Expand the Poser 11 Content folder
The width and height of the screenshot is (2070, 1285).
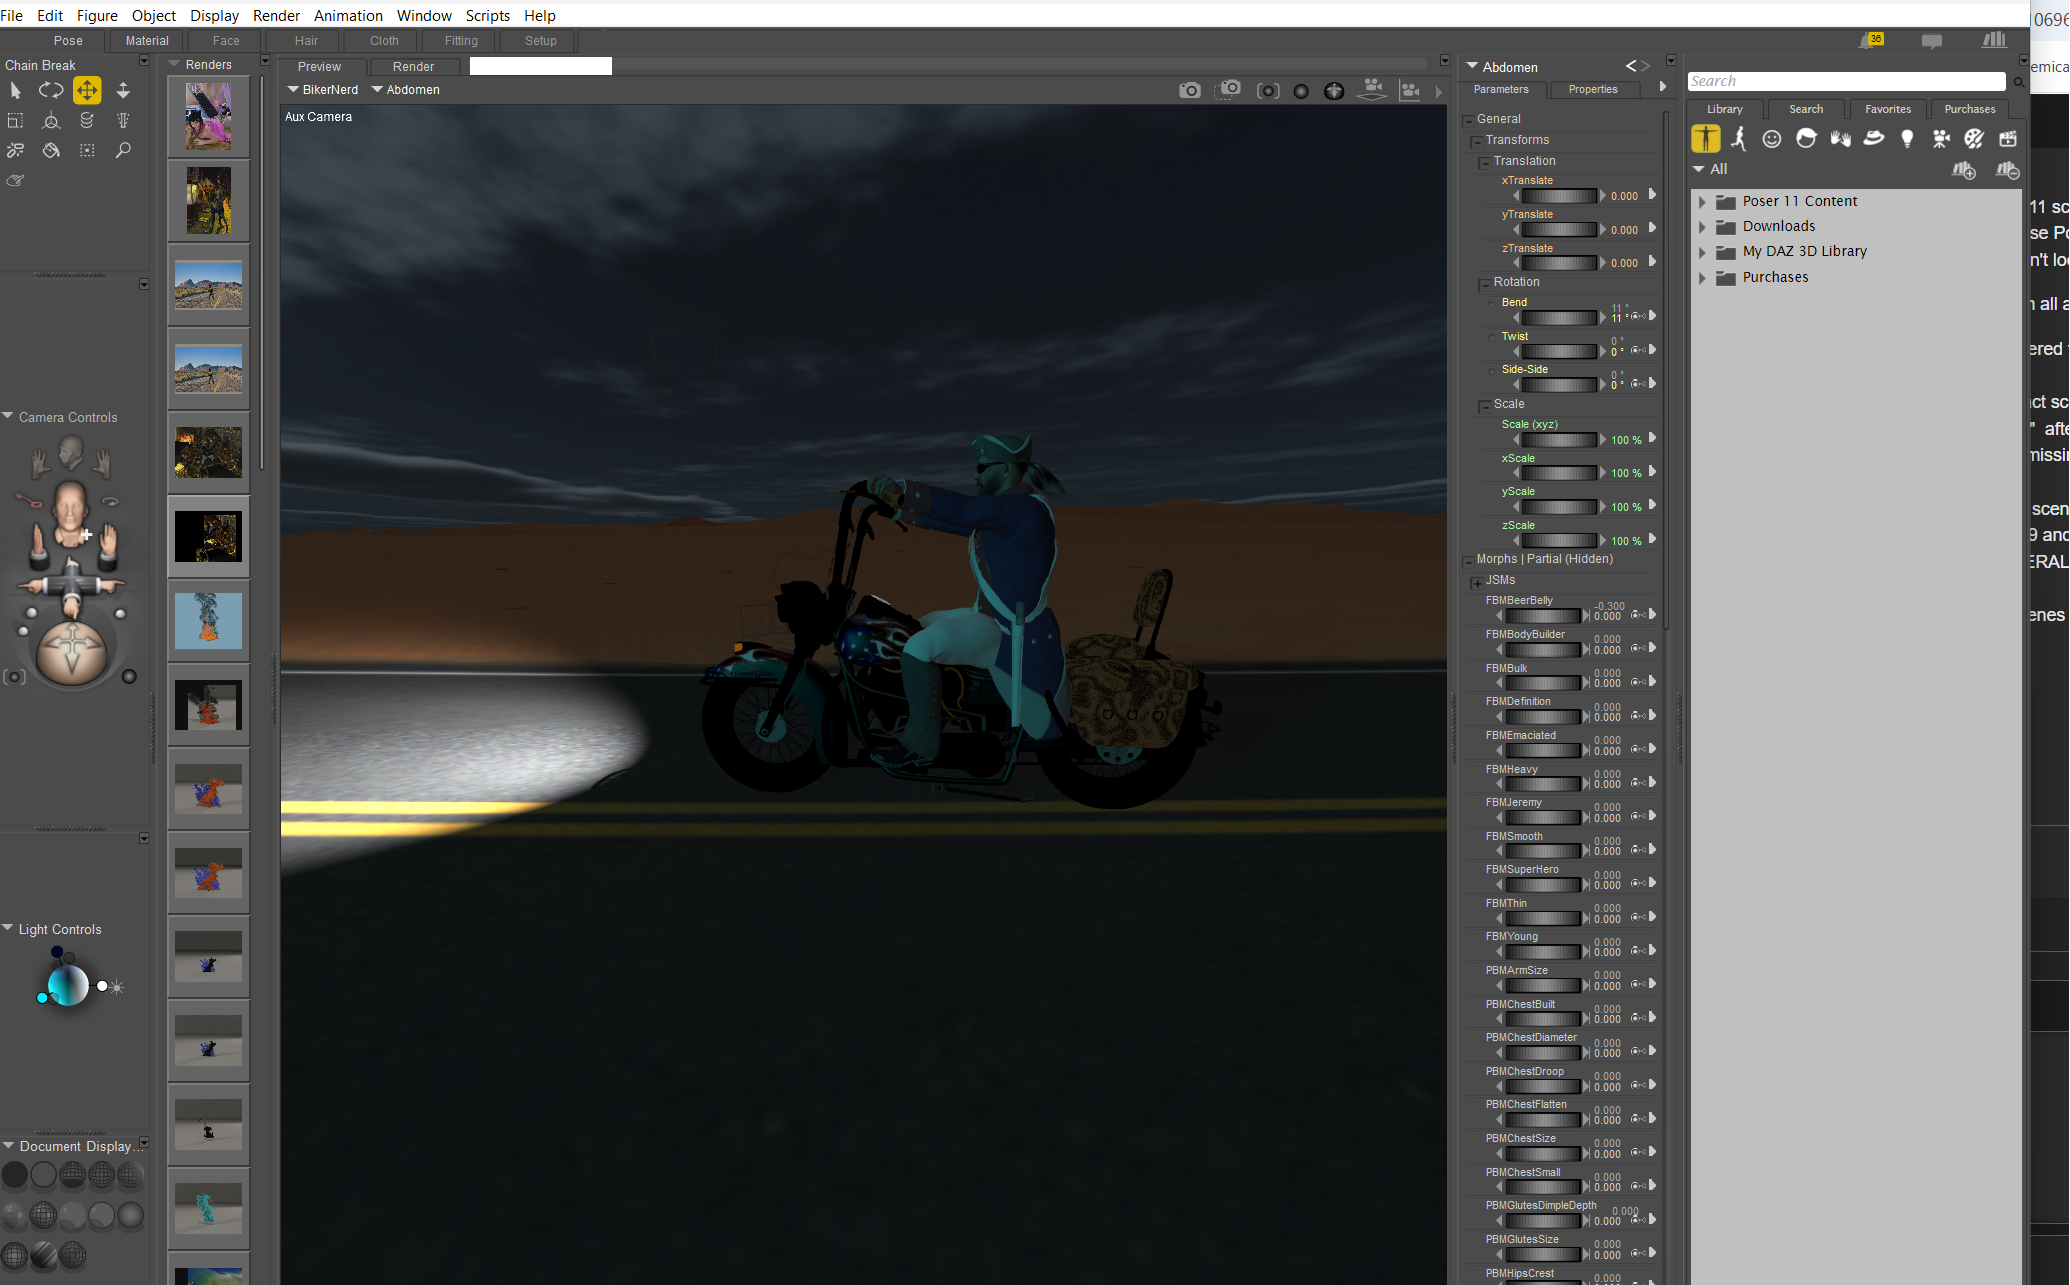pyautogui.click(x=1702, y=202)
